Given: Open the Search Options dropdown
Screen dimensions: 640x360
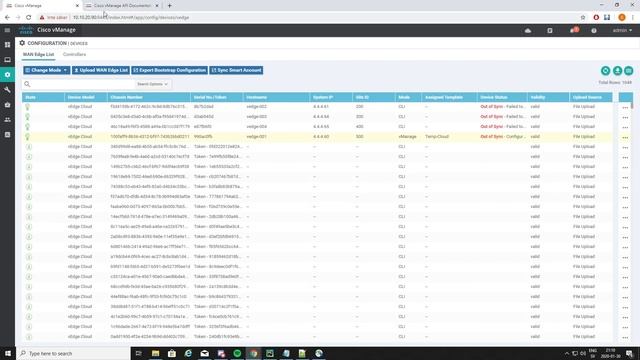Looking at the screenshot, I should pyautogui.click(x=152, y=84).
